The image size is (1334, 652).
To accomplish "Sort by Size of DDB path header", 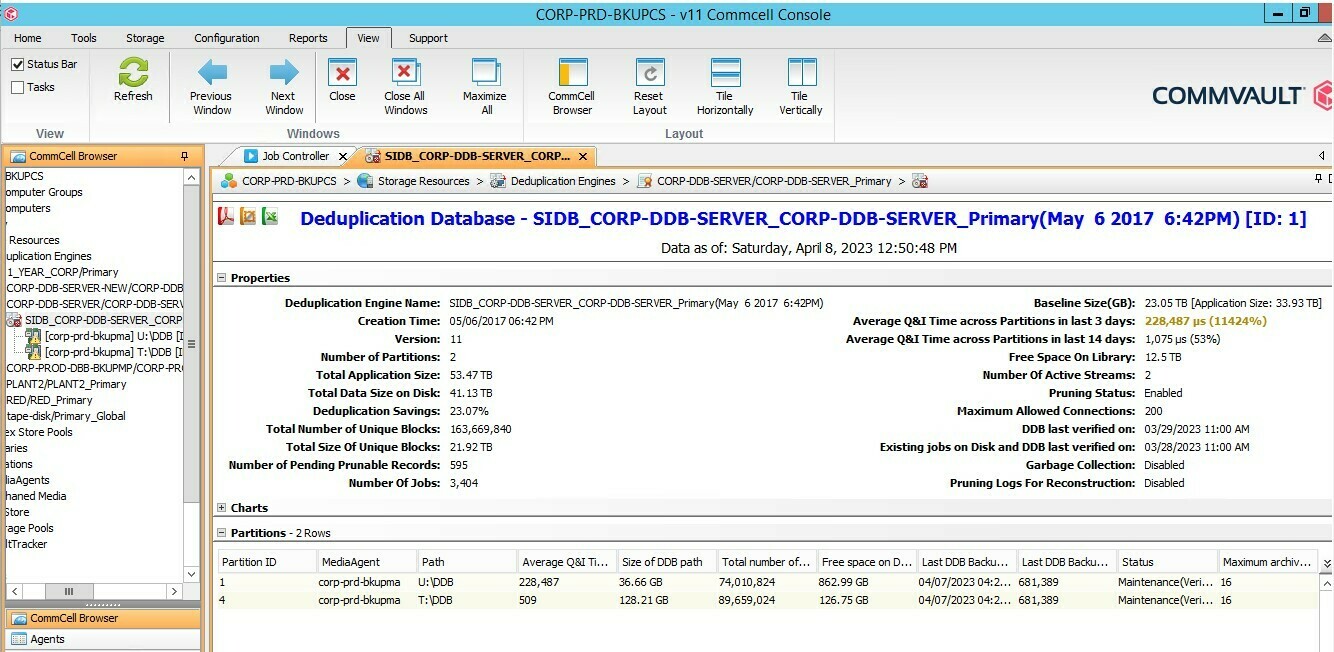I will pyautogui.click(x=667, y=562).
